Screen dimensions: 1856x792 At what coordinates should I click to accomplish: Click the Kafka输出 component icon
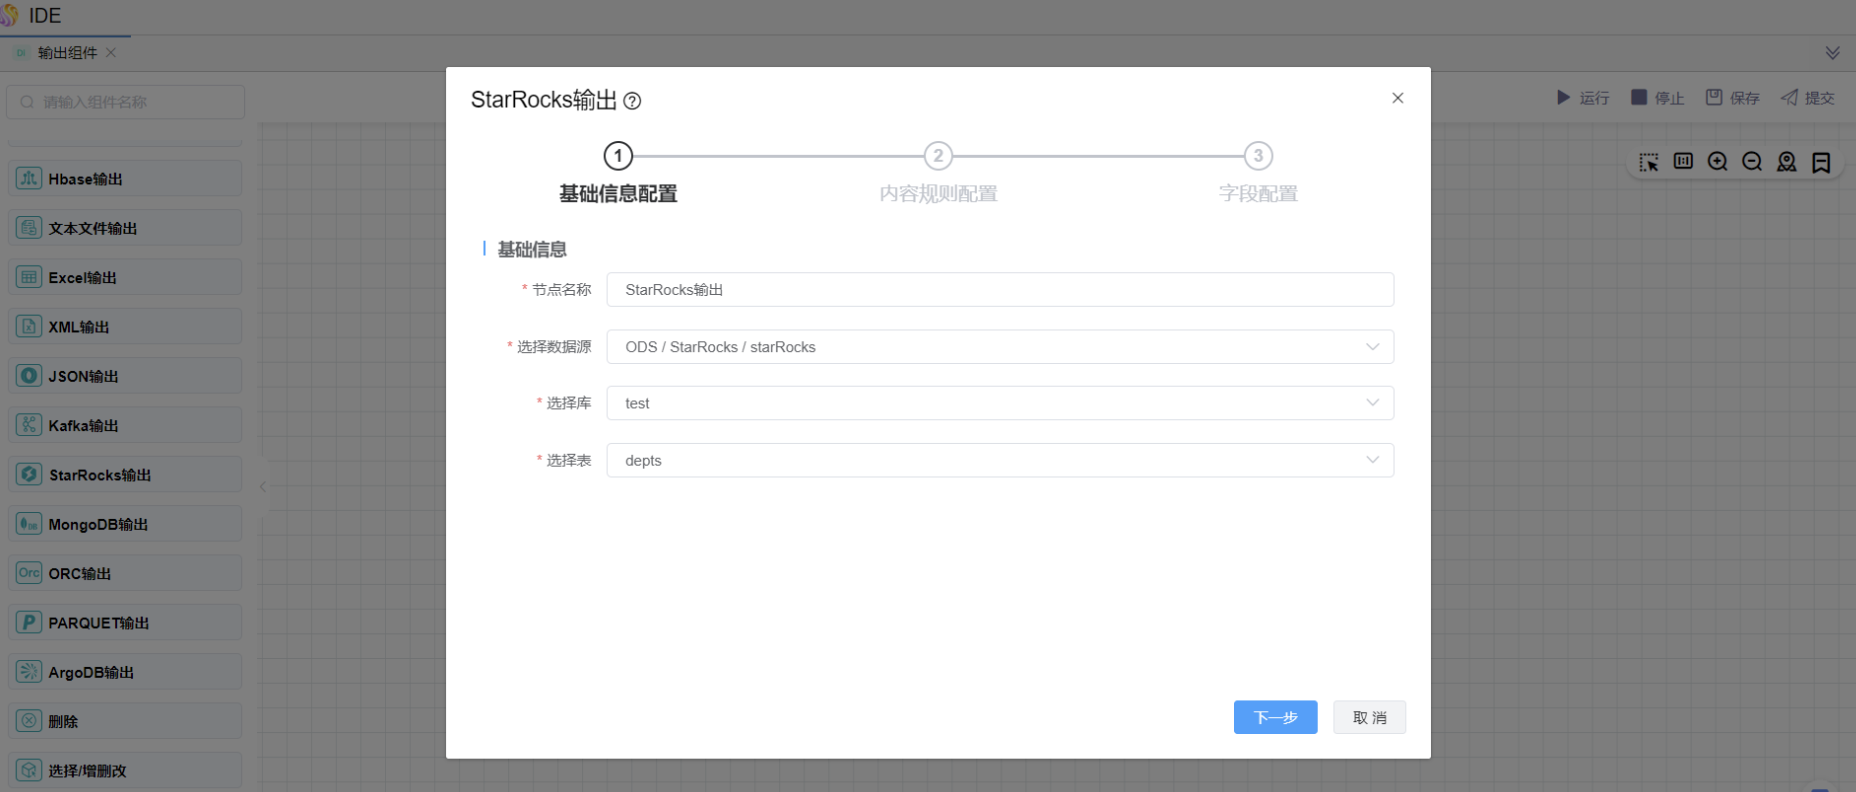pos(29,425)
